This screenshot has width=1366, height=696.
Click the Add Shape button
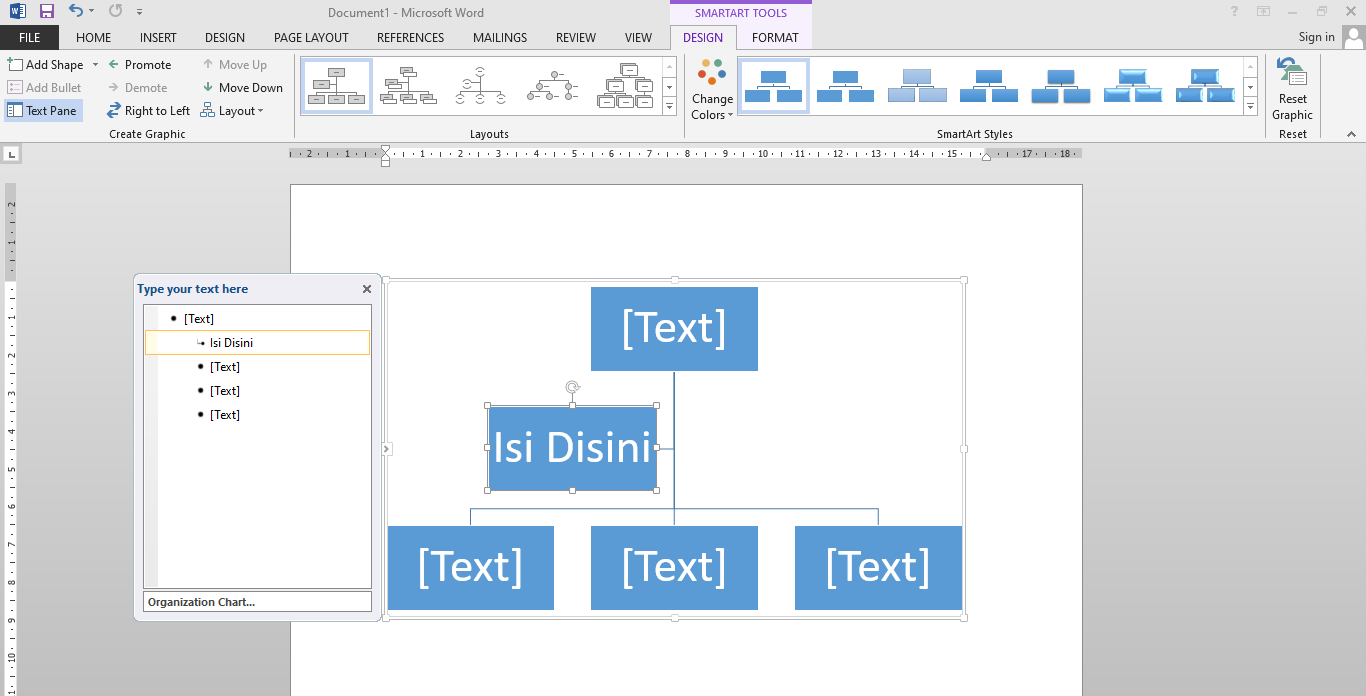47,64
